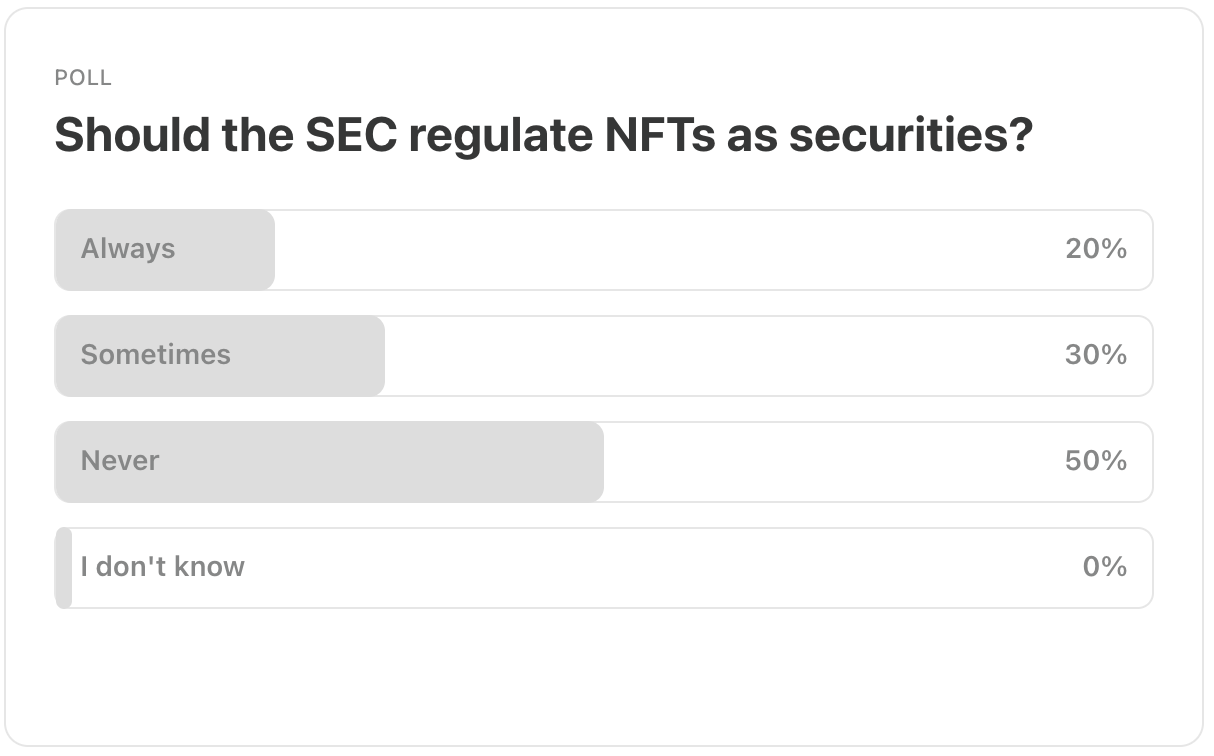Click the unfilled white part of Sometimes bar
The height and width of the screenshot is (756, 1214).
[720, 356]
